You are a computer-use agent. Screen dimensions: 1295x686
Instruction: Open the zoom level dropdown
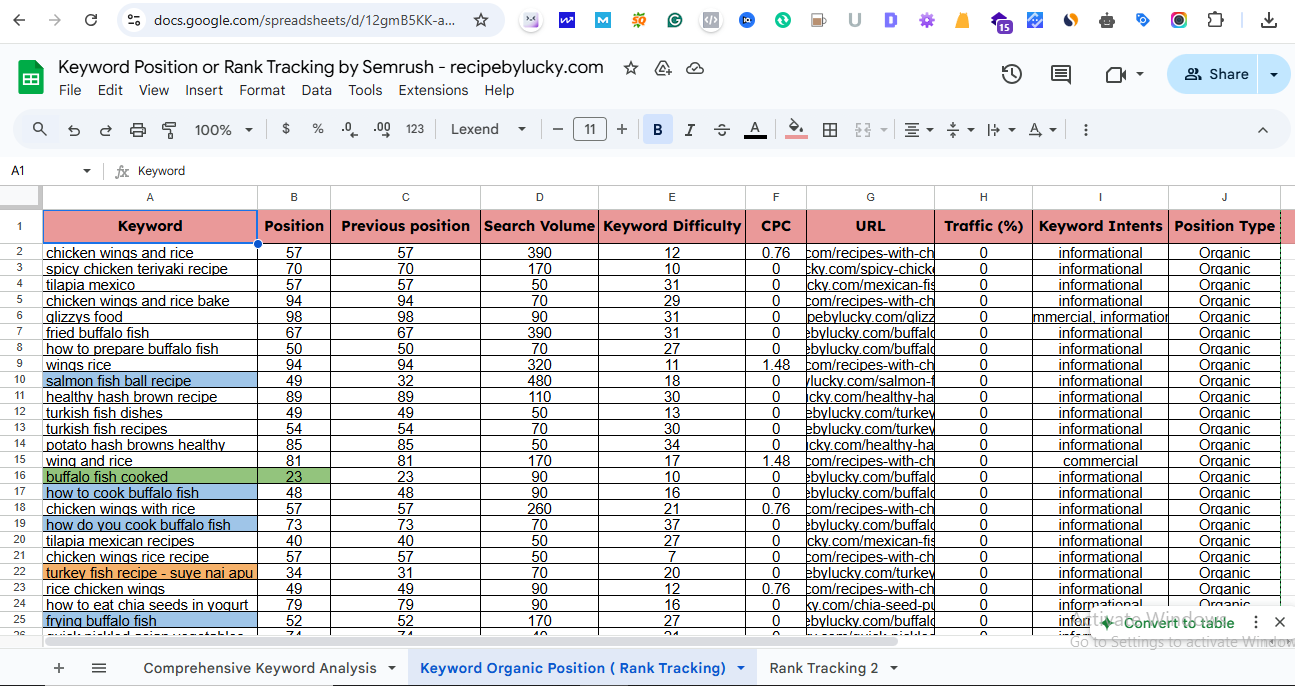pos(223,129)
